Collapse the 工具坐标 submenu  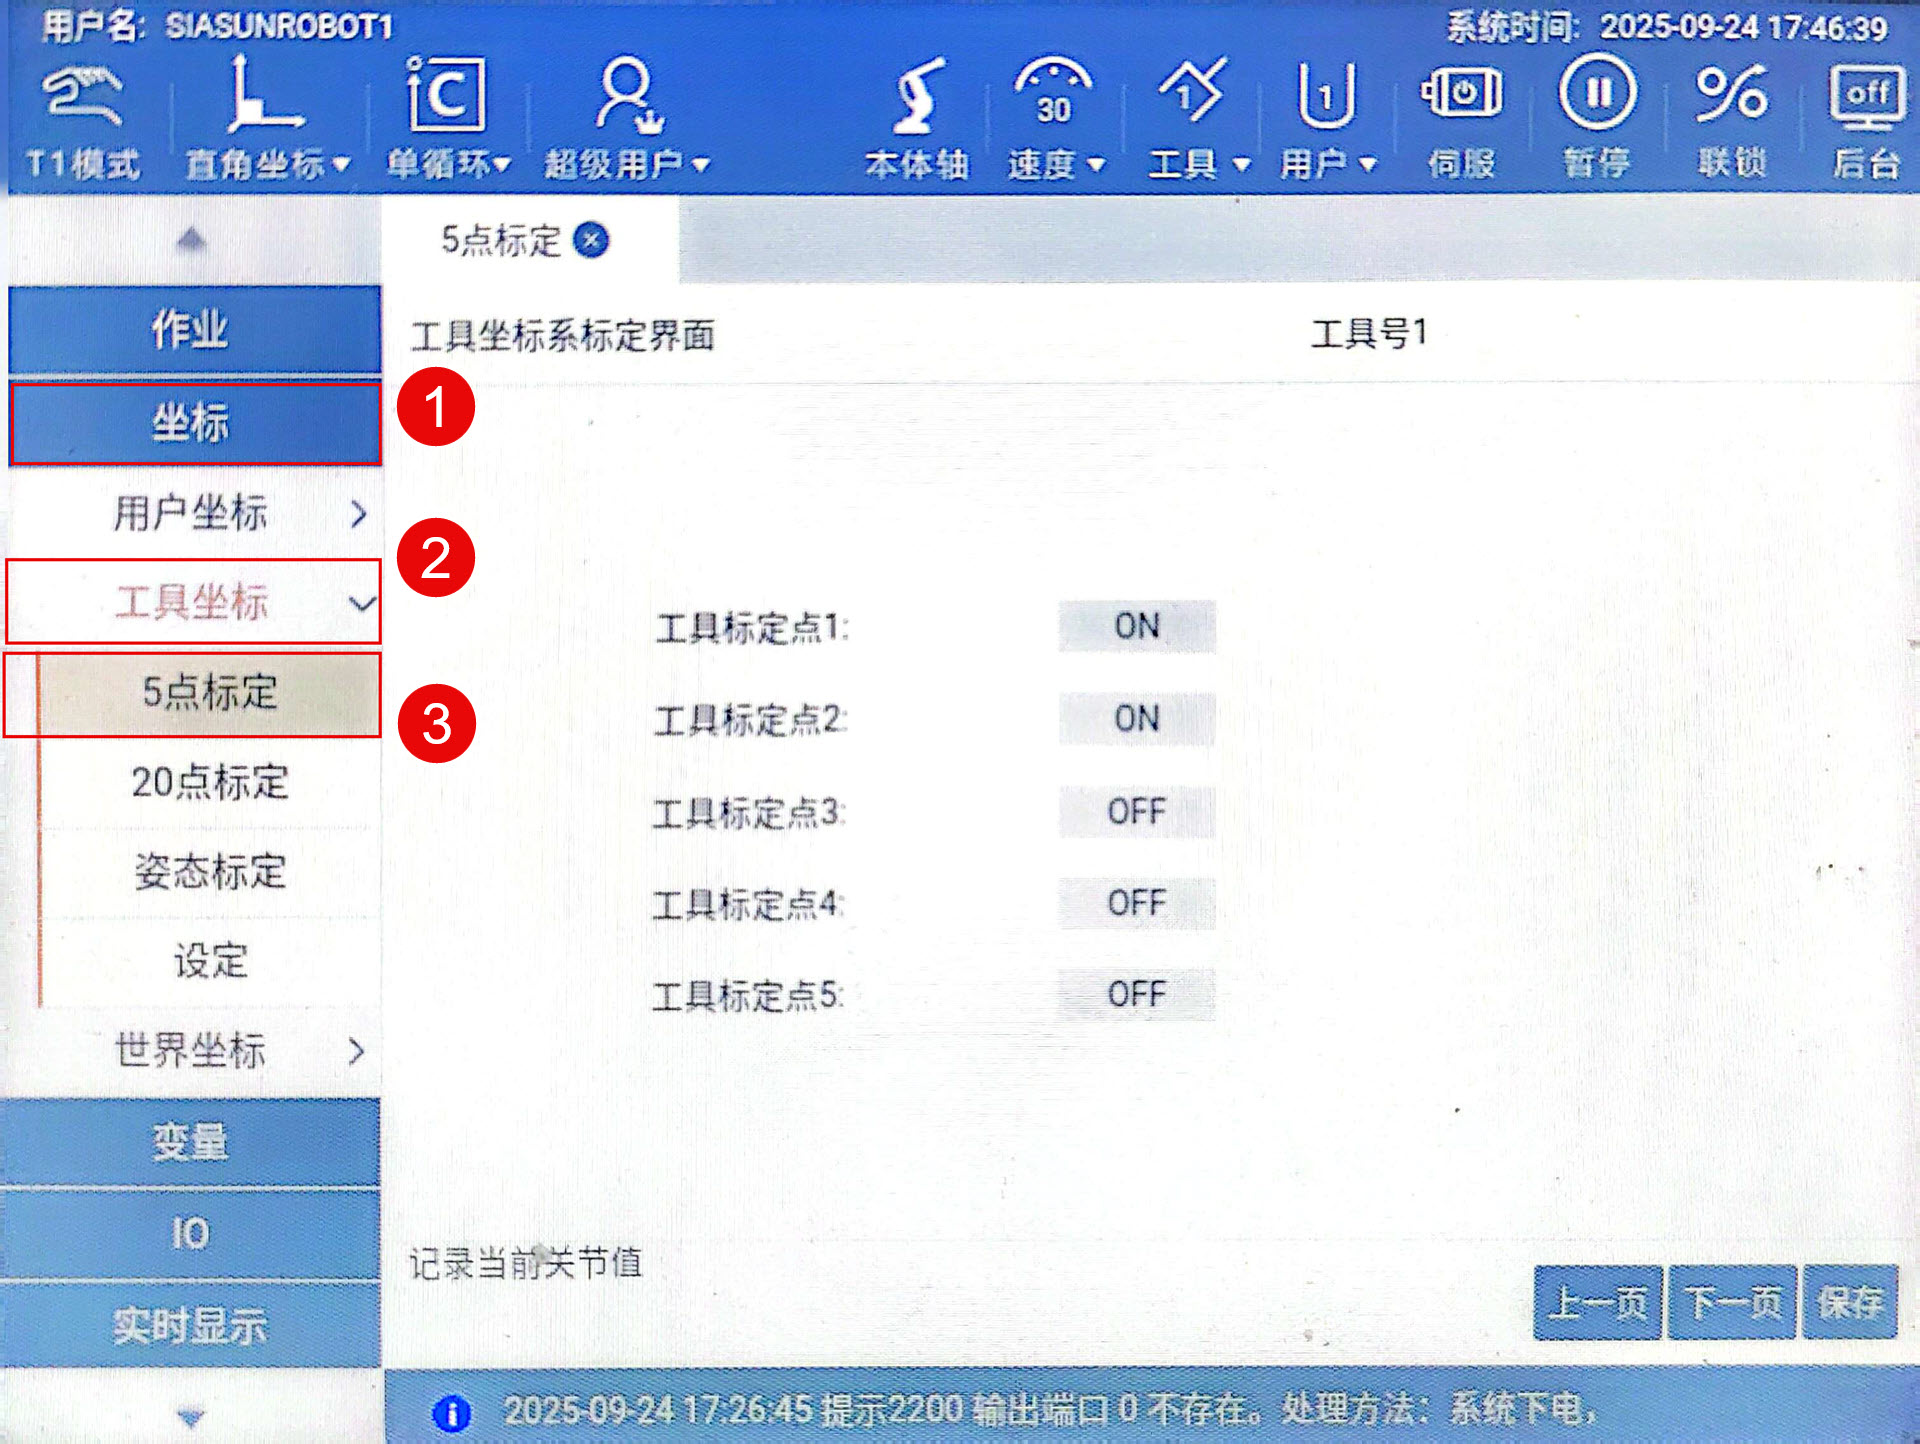click(360, 603)
